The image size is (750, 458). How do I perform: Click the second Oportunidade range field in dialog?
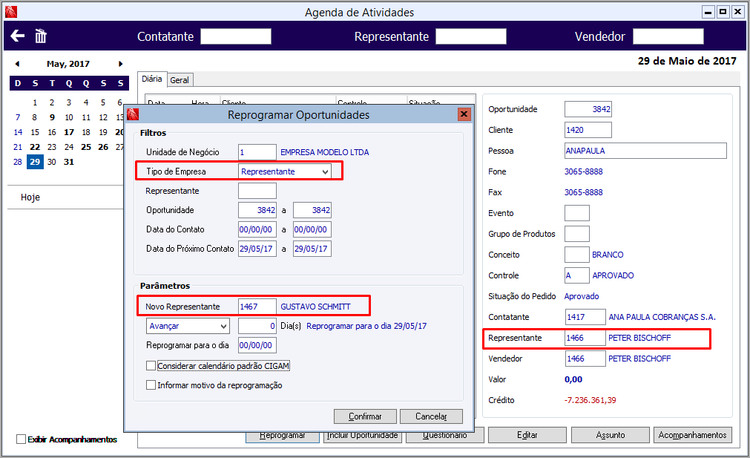(312, 210)
